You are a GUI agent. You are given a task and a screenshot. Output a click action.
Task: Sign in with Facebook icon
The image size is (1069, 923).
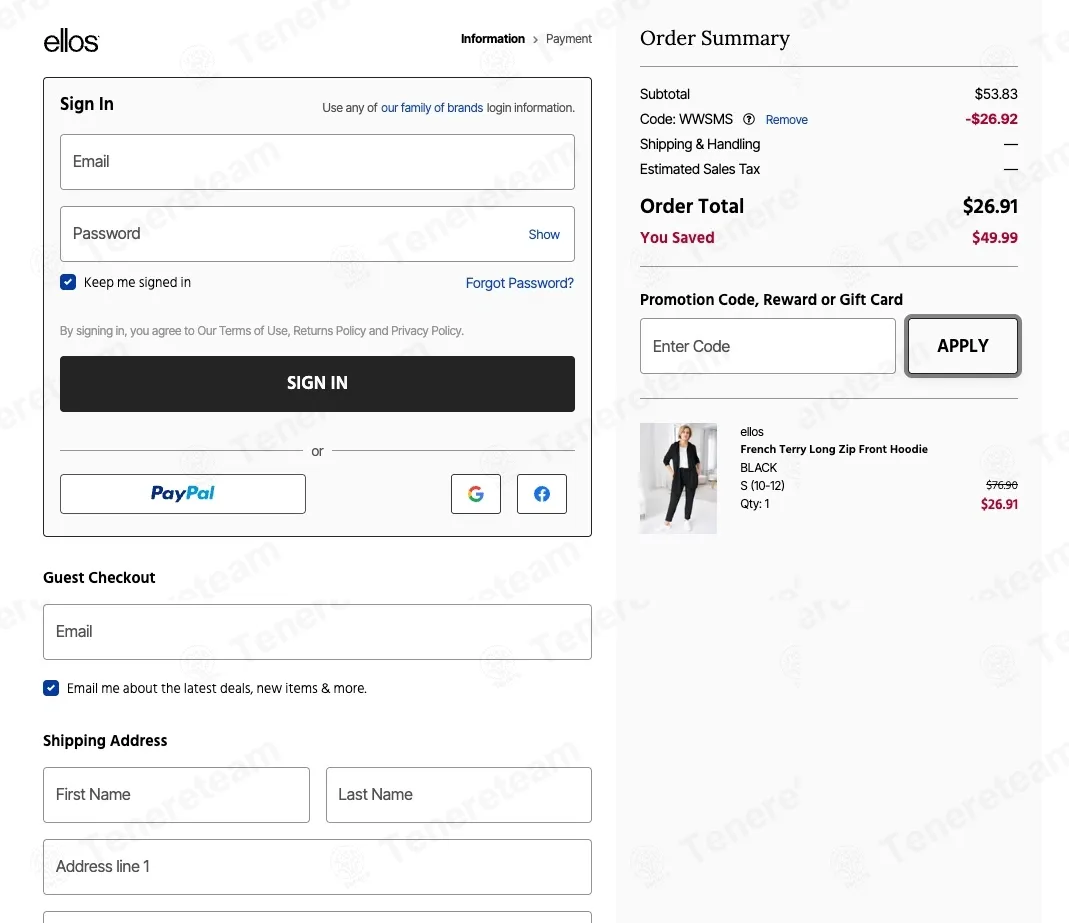click(x=542, y=494)
